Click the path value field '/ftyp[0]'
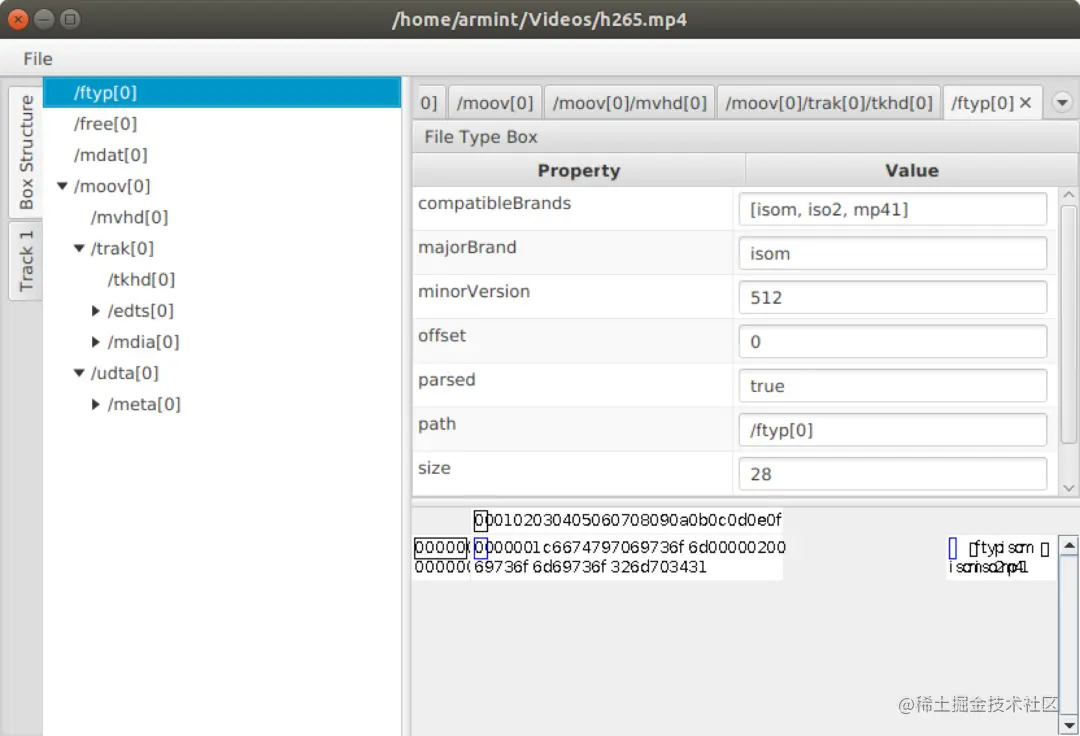This screenshot has height=736, width=1080. point(893,430)
